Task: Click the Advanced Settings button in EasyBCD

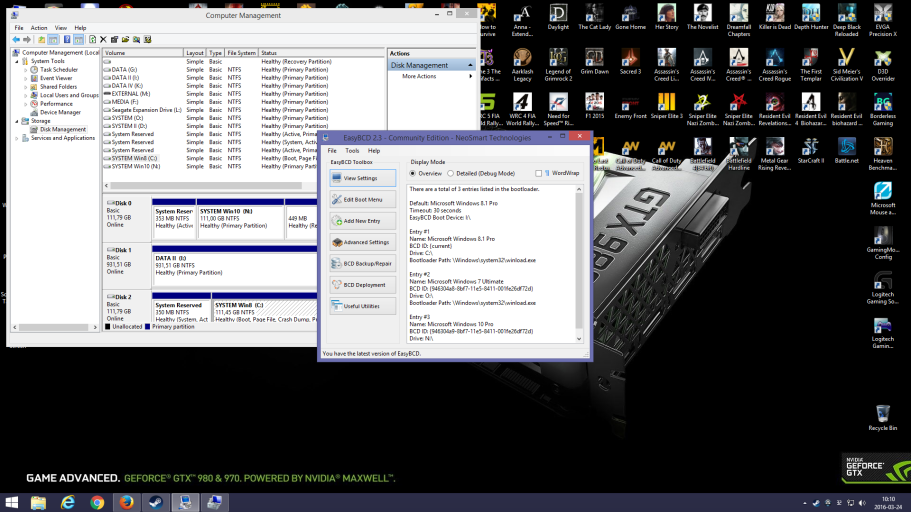Action: pos(363,242)
